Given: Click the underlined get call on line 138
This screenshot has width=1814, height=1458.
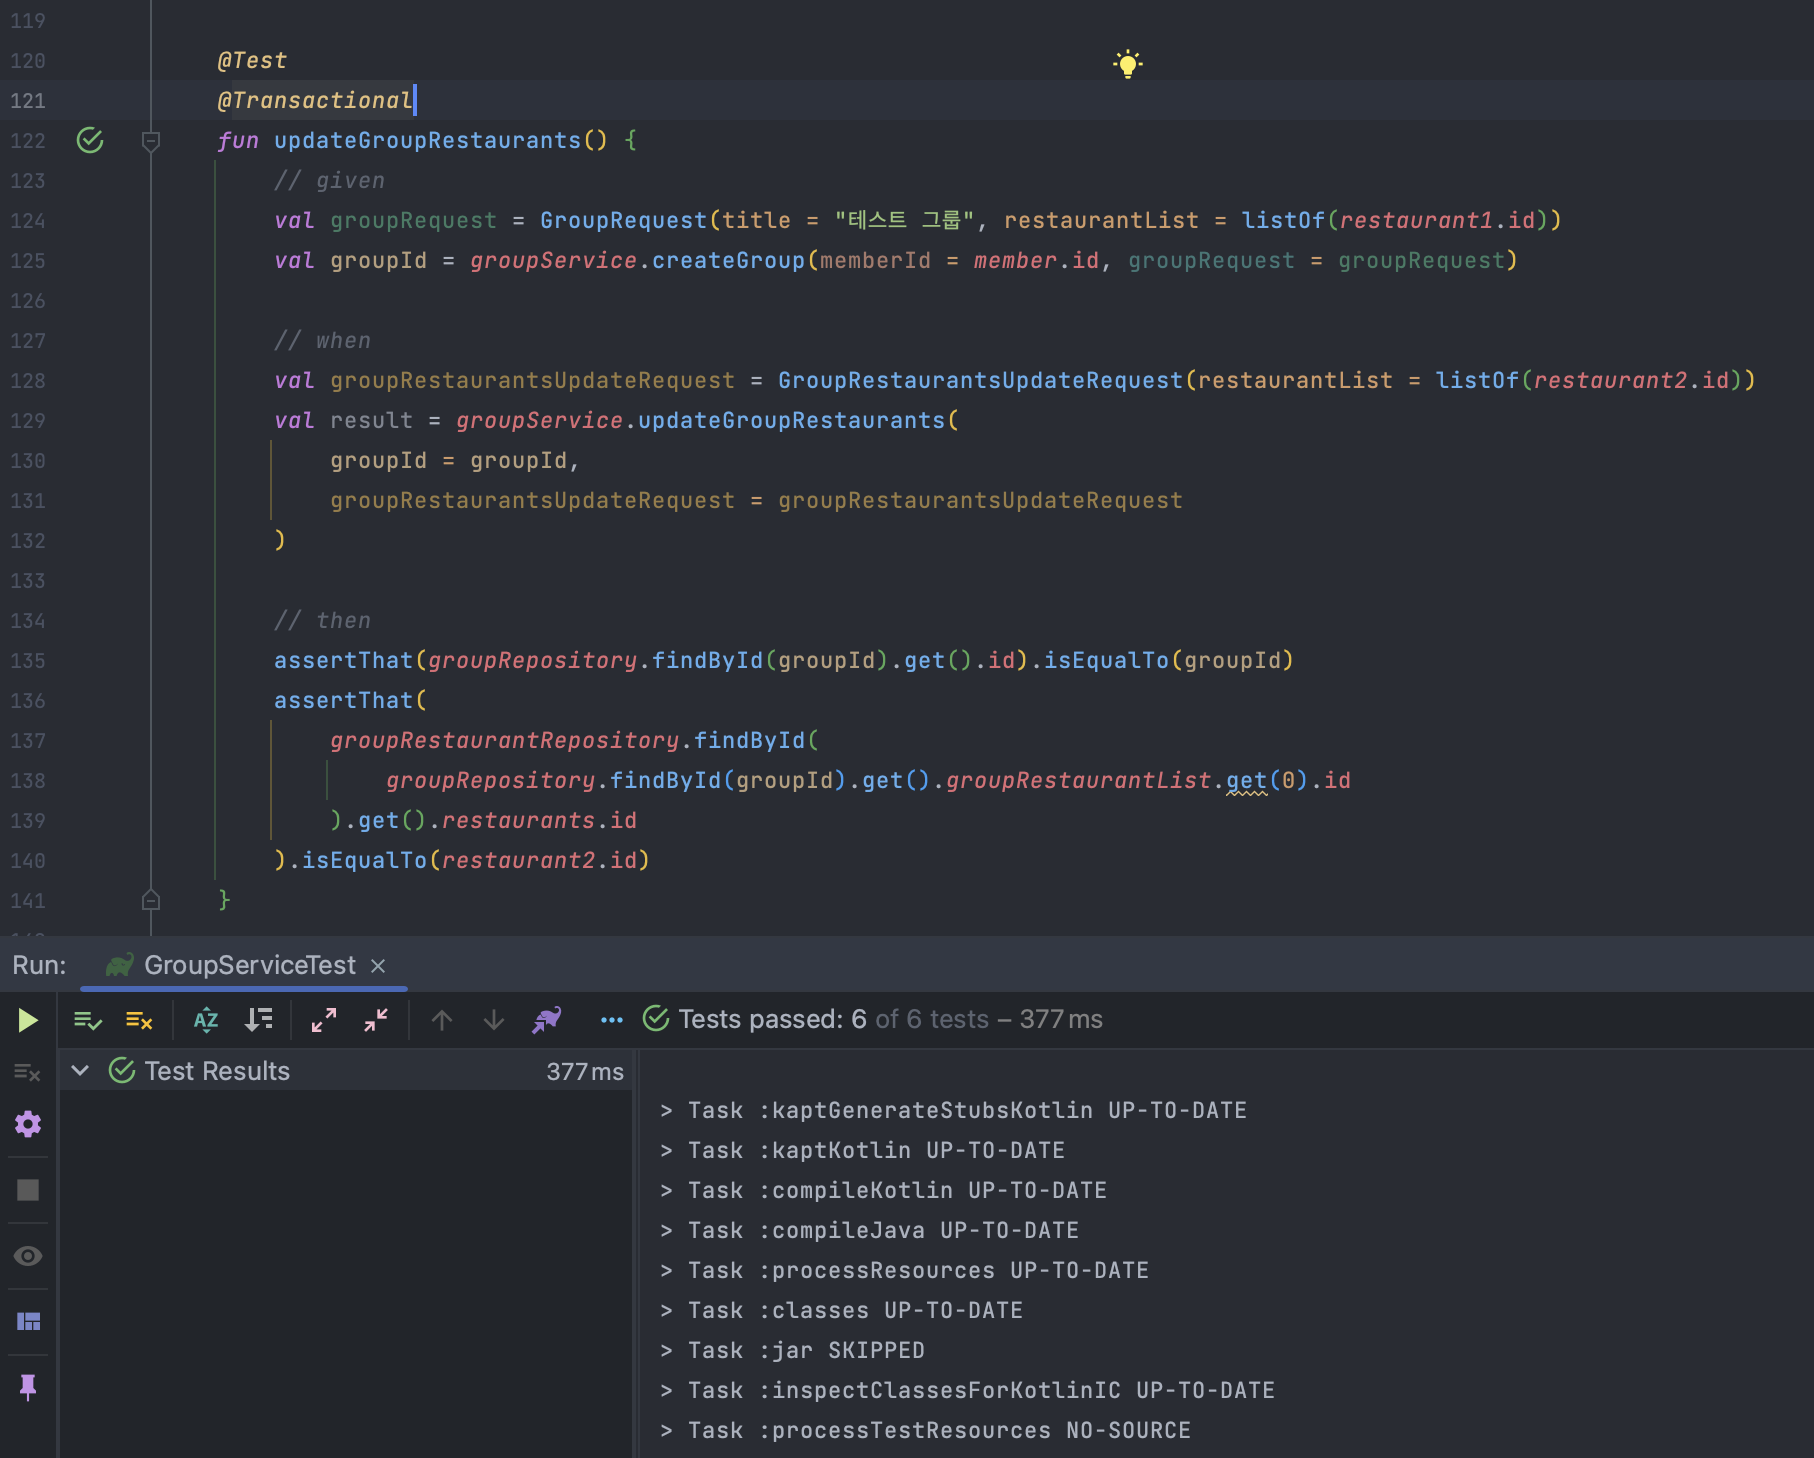Looking at the screenshot, I should coord(1246,780).
